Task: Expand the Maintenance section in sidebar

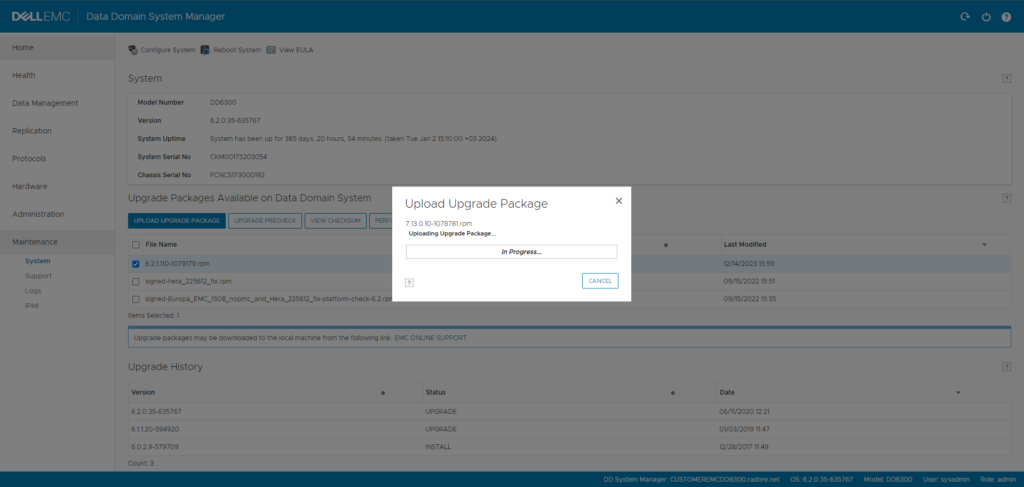Action: coord(35,242)
